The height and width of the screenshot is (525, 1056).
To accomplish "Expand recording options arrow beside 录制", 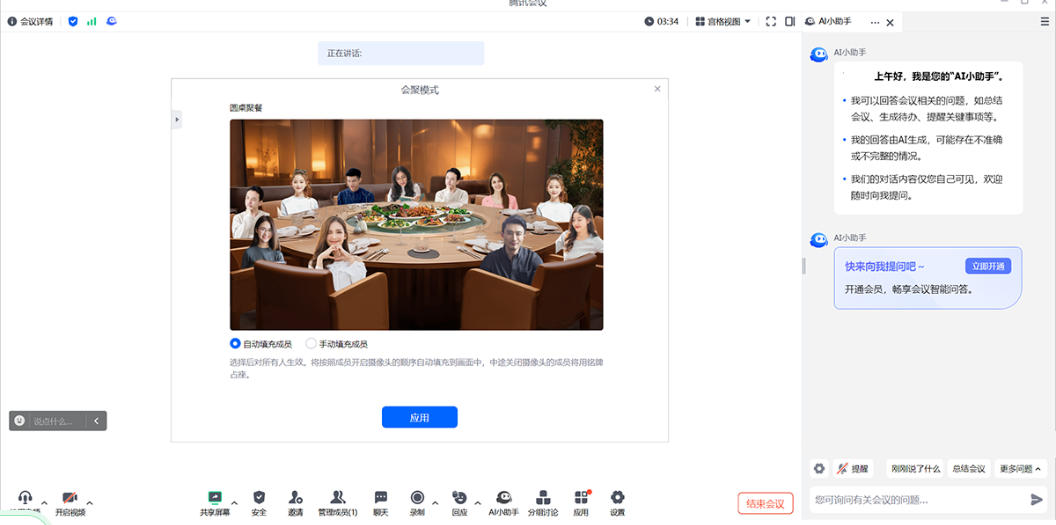I will coord(434,502).
